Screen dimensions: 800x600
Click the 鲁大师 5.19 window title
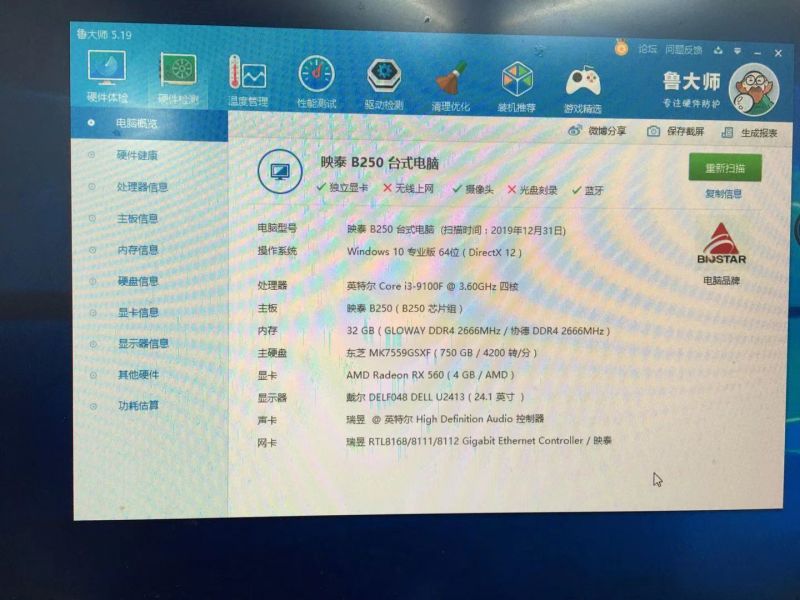pyautogui.click(x=104, y=34)
